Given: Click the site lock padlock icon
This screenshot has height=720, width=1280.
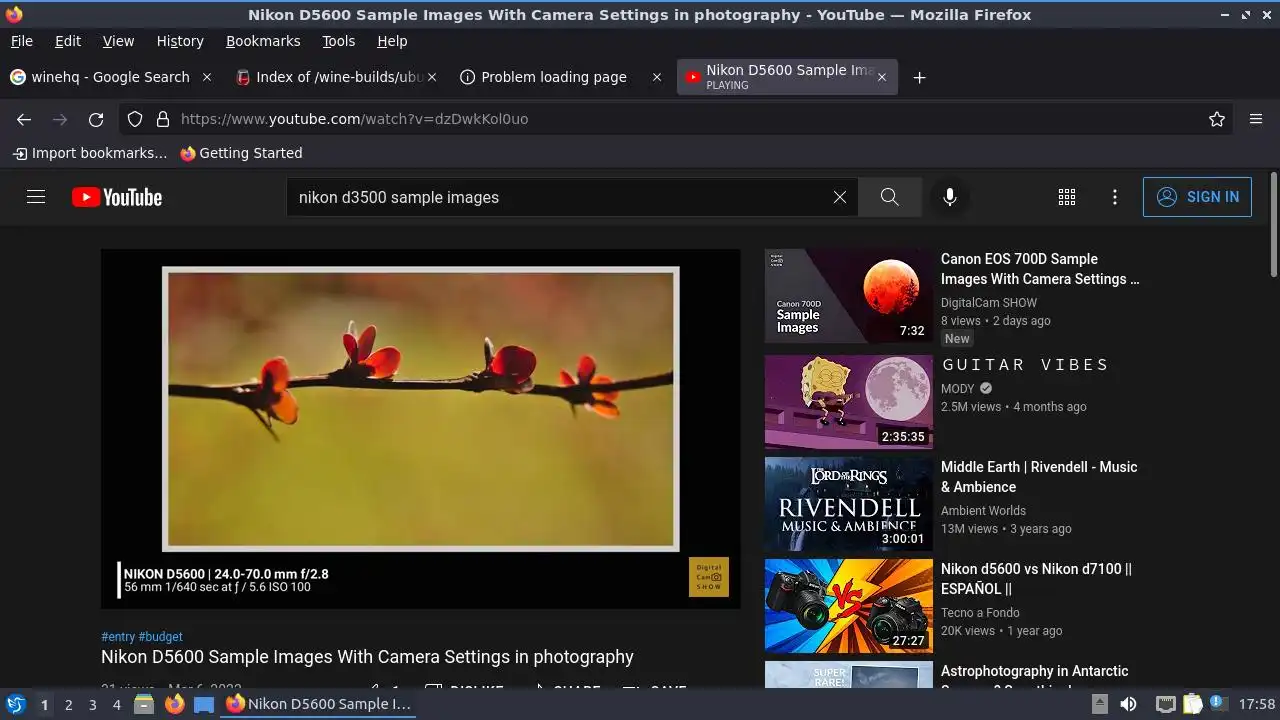Looking at the screenshot, I should coord(163,119).
